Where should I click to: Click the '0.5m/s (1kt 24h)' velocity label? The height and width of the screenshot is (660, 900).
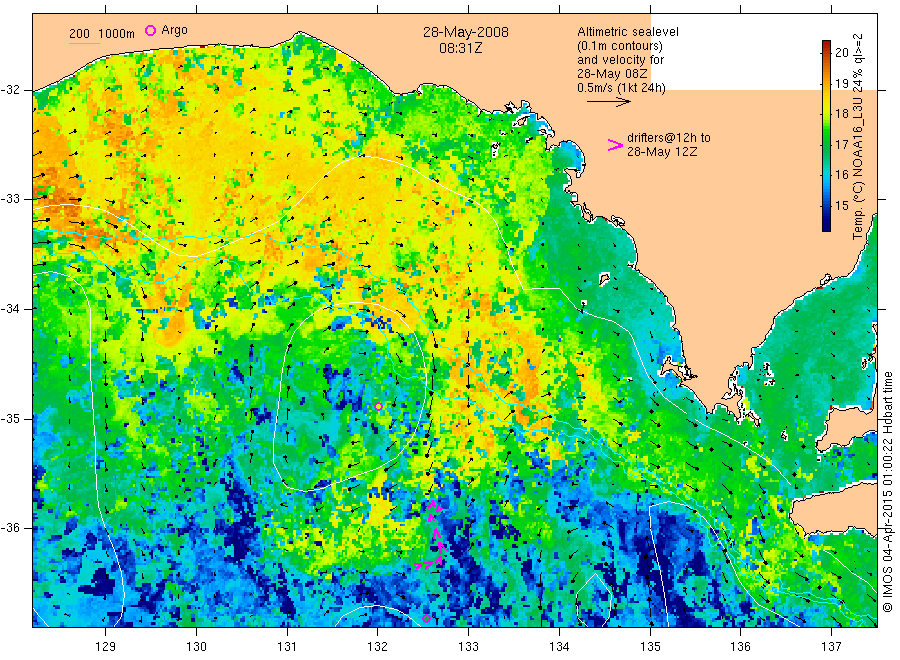pos(621,88)
